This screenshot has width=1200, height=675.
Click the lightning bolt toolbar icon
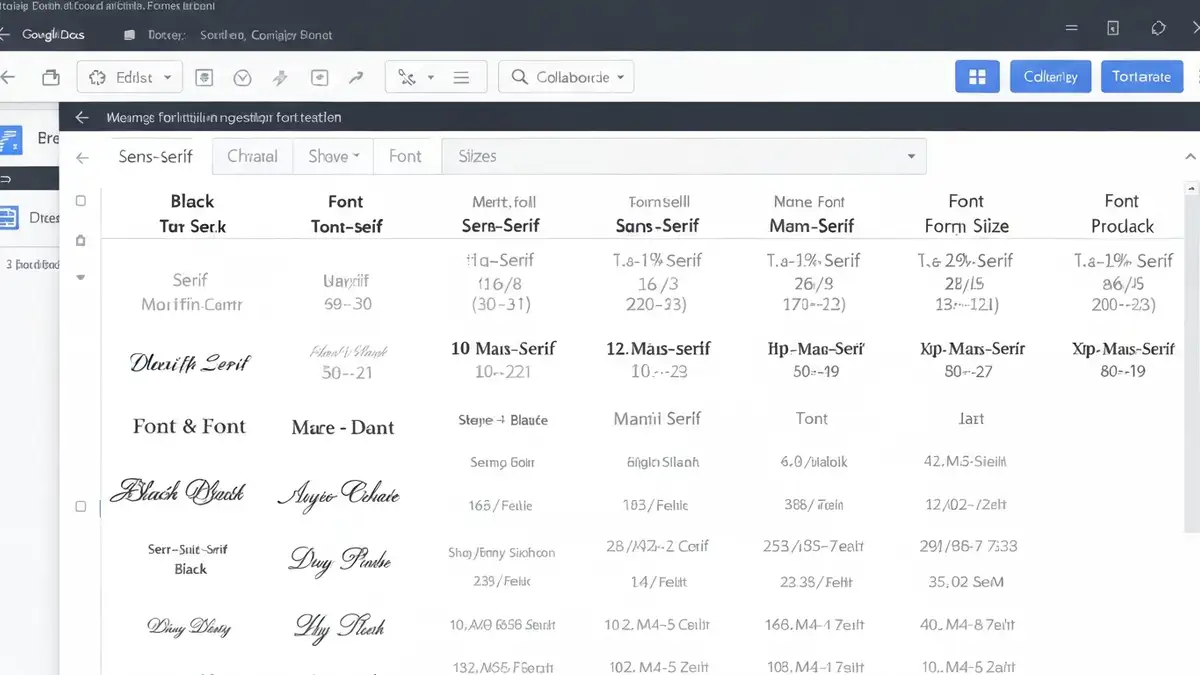[x=280, y=77]
